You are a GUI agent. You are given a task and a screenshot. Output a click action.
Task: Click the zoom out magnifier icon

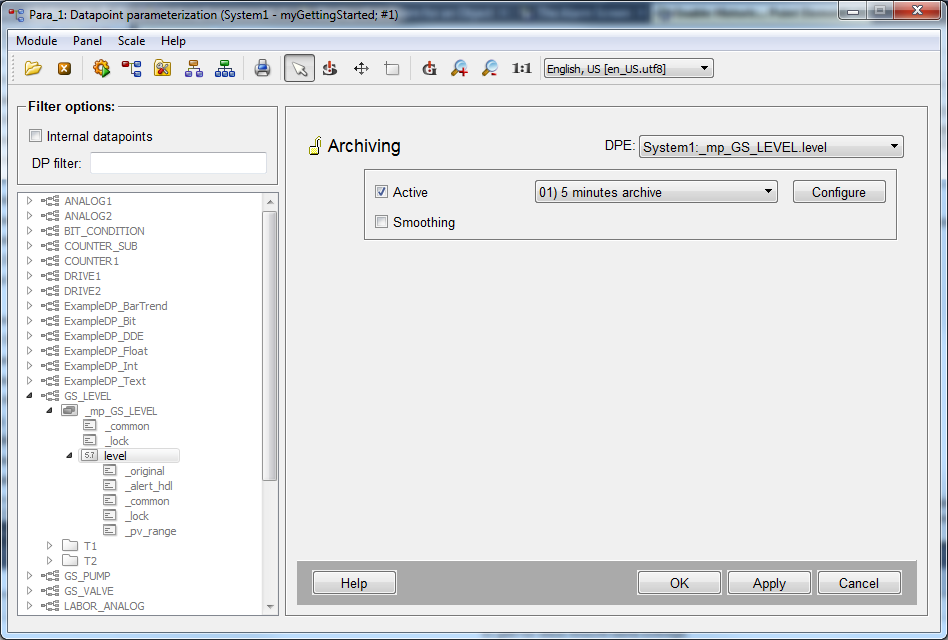(x=490, y=68)
